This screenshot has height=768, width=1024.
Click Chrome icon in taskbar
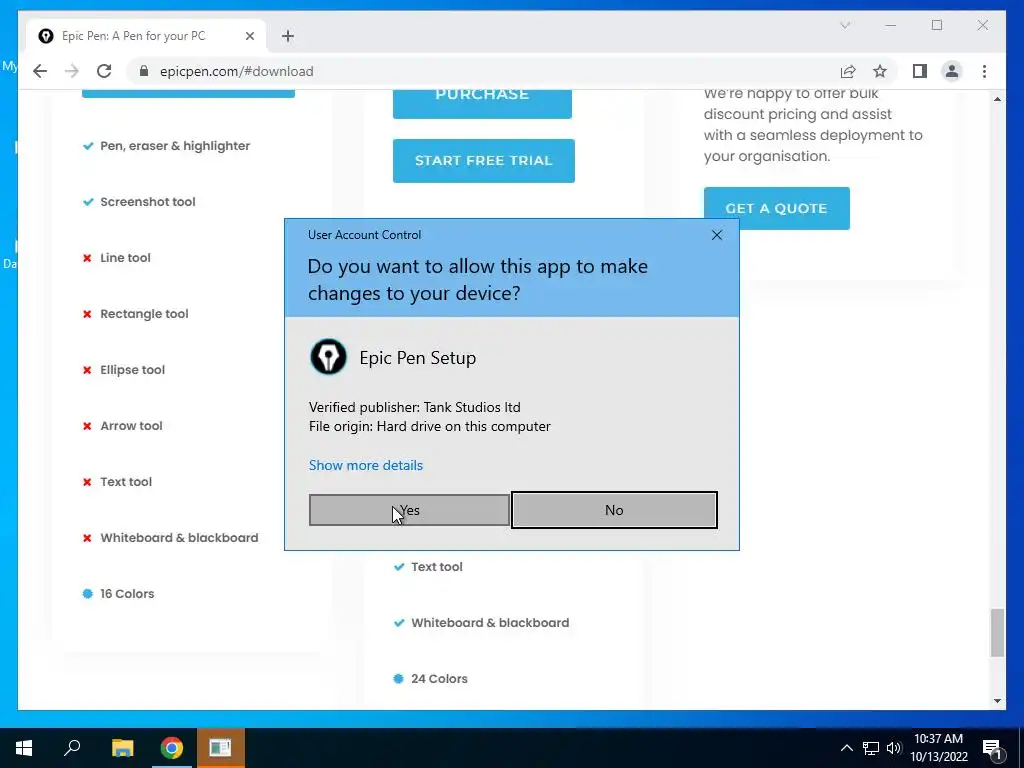coord(172,748)
